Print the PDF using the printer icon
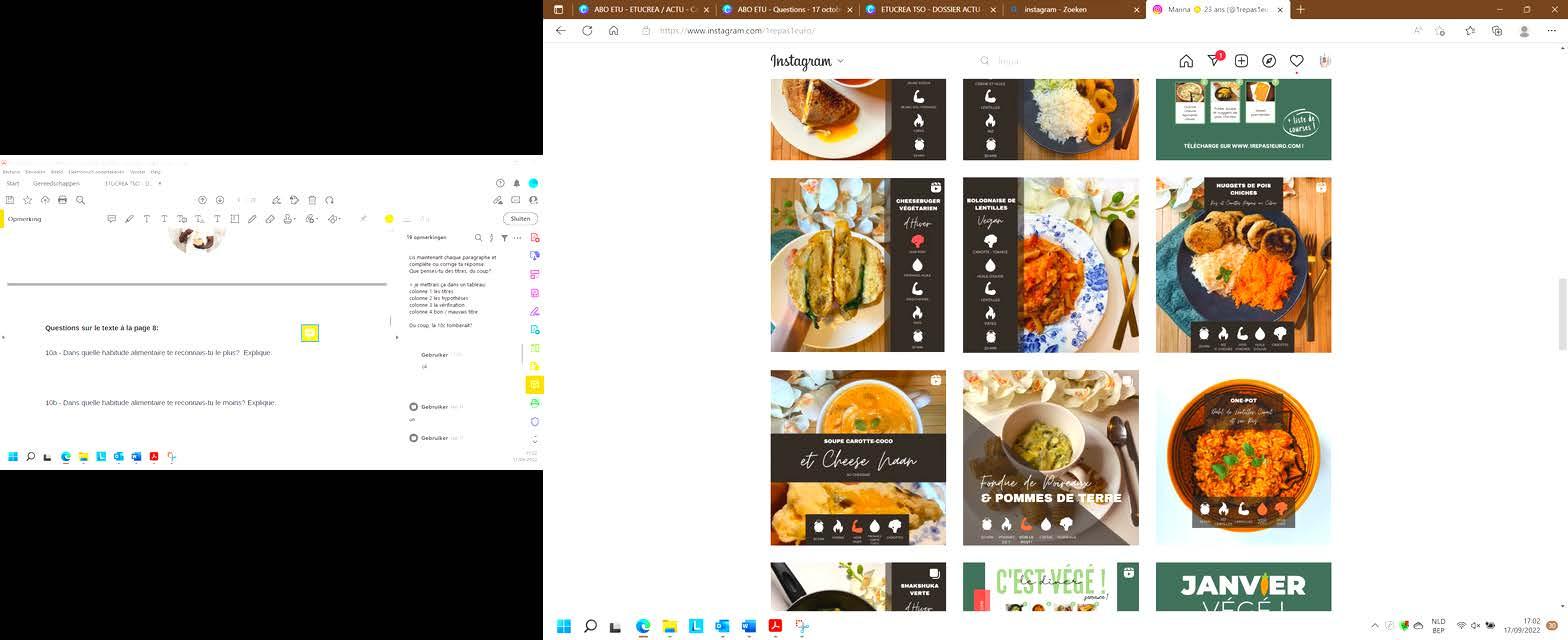 [x=62, y=200]
